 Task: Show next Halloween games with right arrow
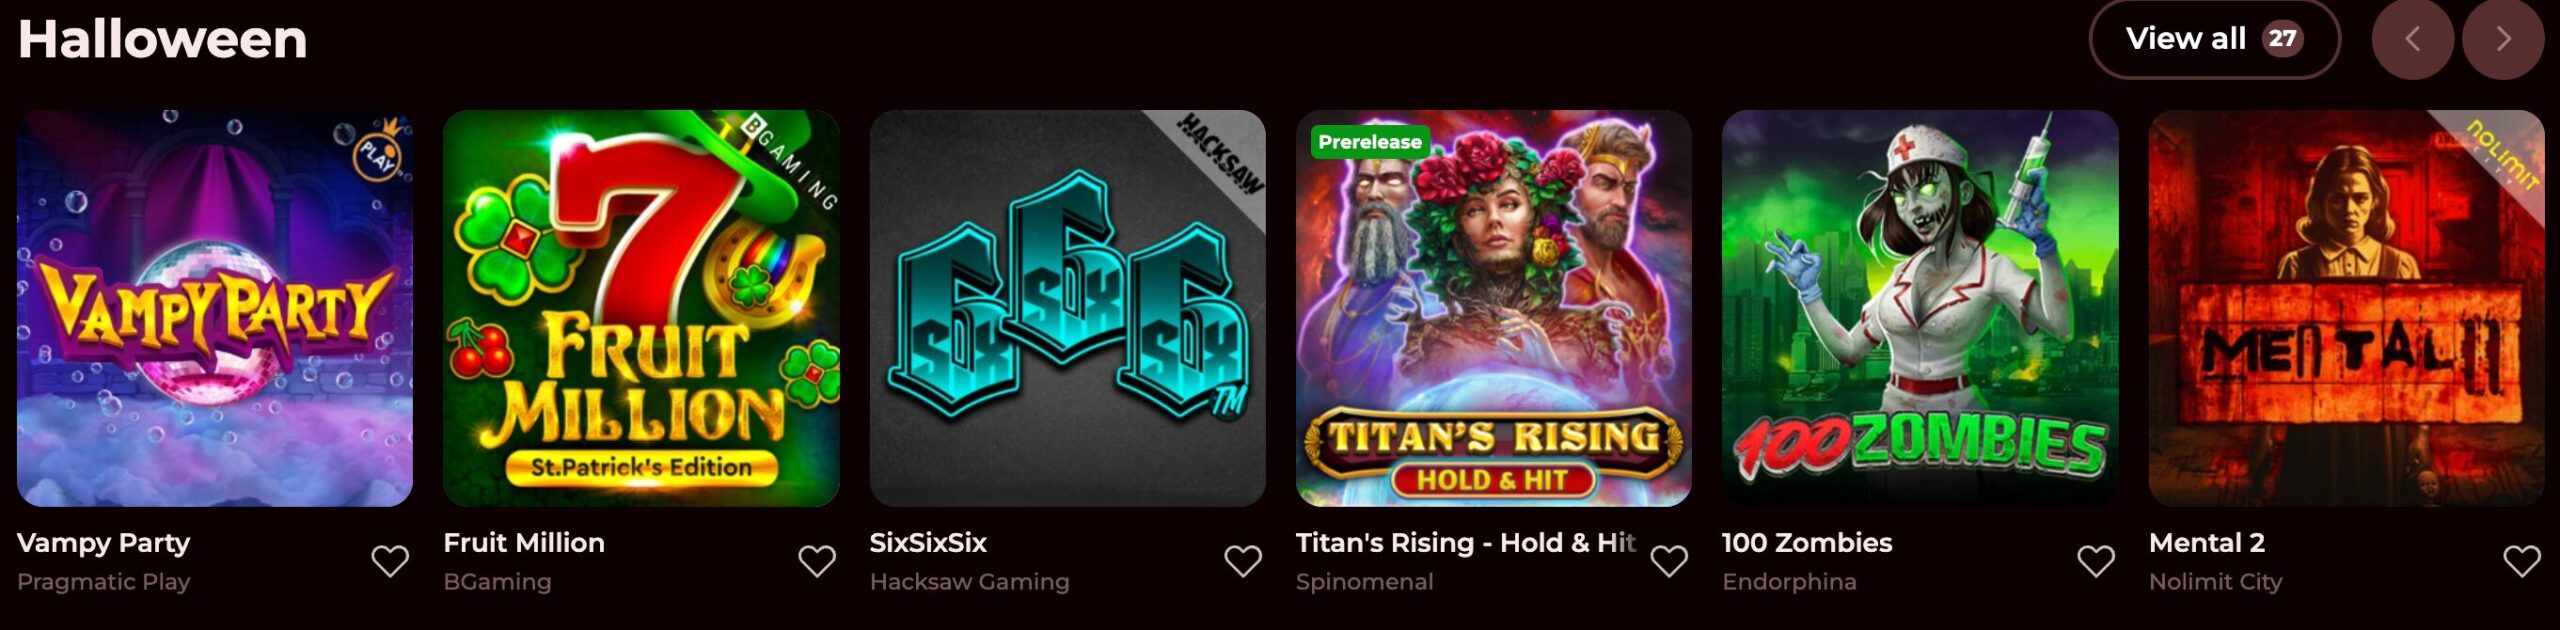pyautogui.click(x=2503, y=39)
